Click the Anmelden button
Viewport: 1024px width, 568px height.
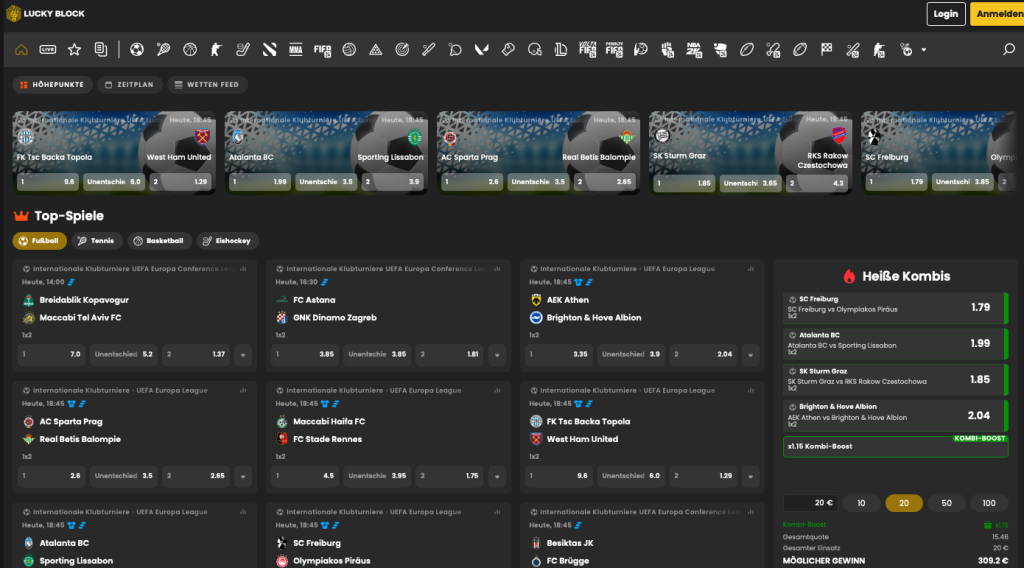pyautogui.click(x=997, y=14)
